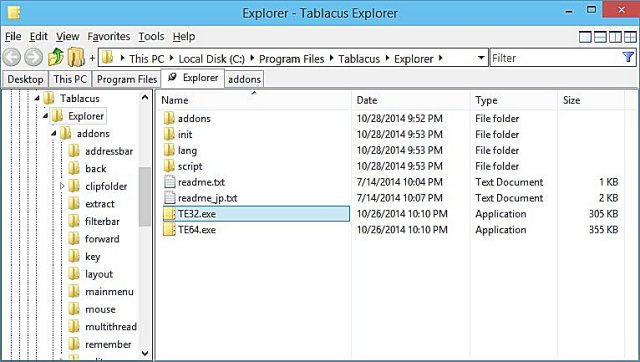Click the tree pane scrollbar thumb
This screenshot has width=640, height=362.
coord(144,197)
